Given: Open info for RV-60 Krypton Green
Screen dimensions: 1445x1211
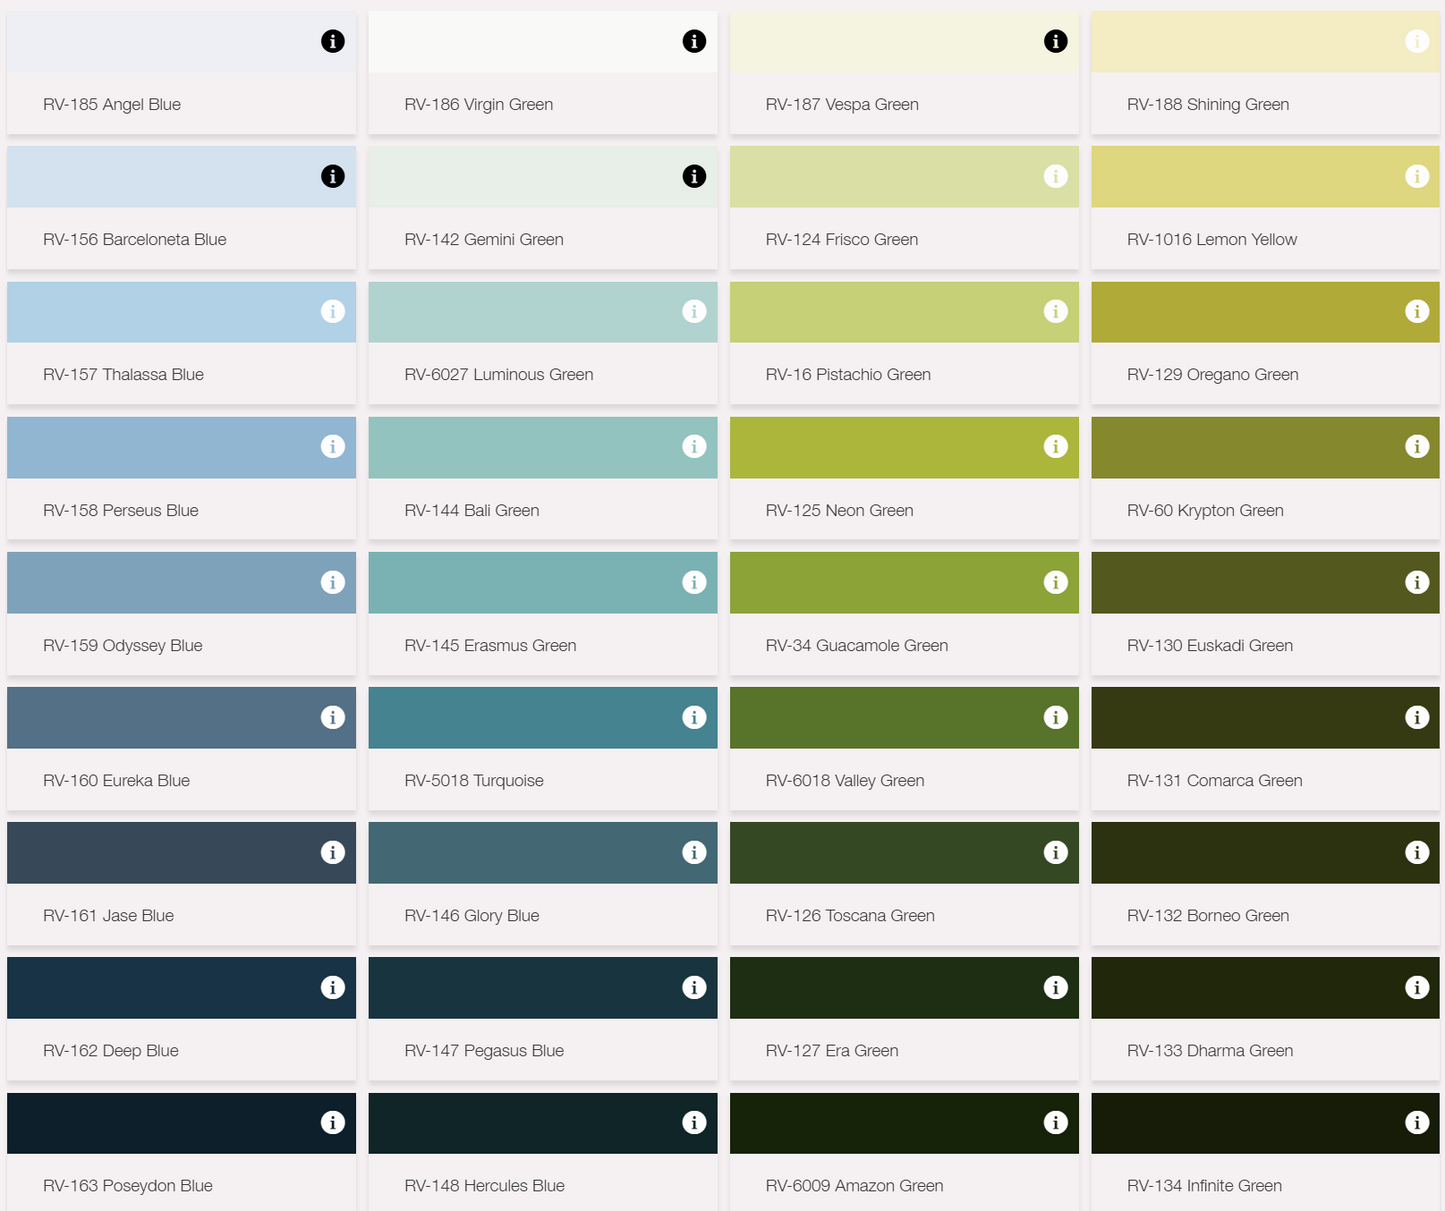Looking at the screenshot, I should (1417, 446).
